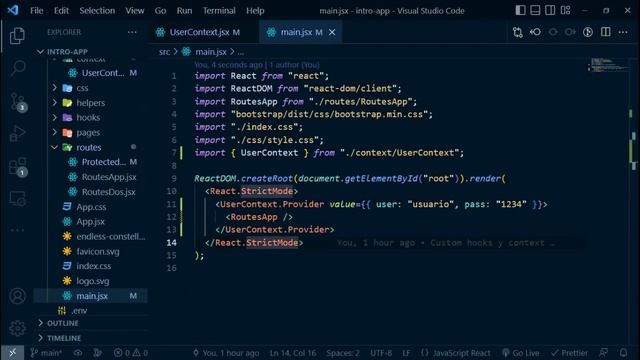Open the Selection menu
Screen dimensions: 640x360
pos(97,11)
